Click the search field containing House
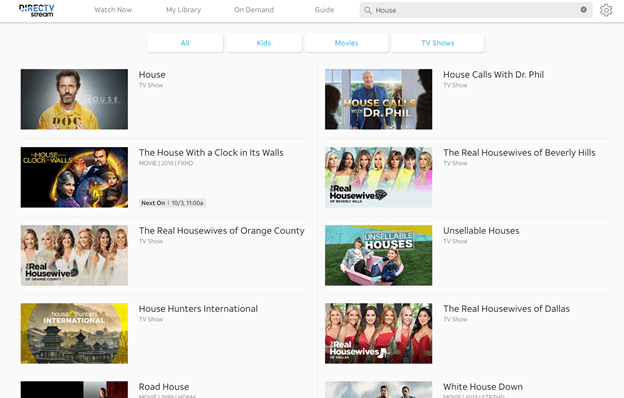 click(476, 10)
